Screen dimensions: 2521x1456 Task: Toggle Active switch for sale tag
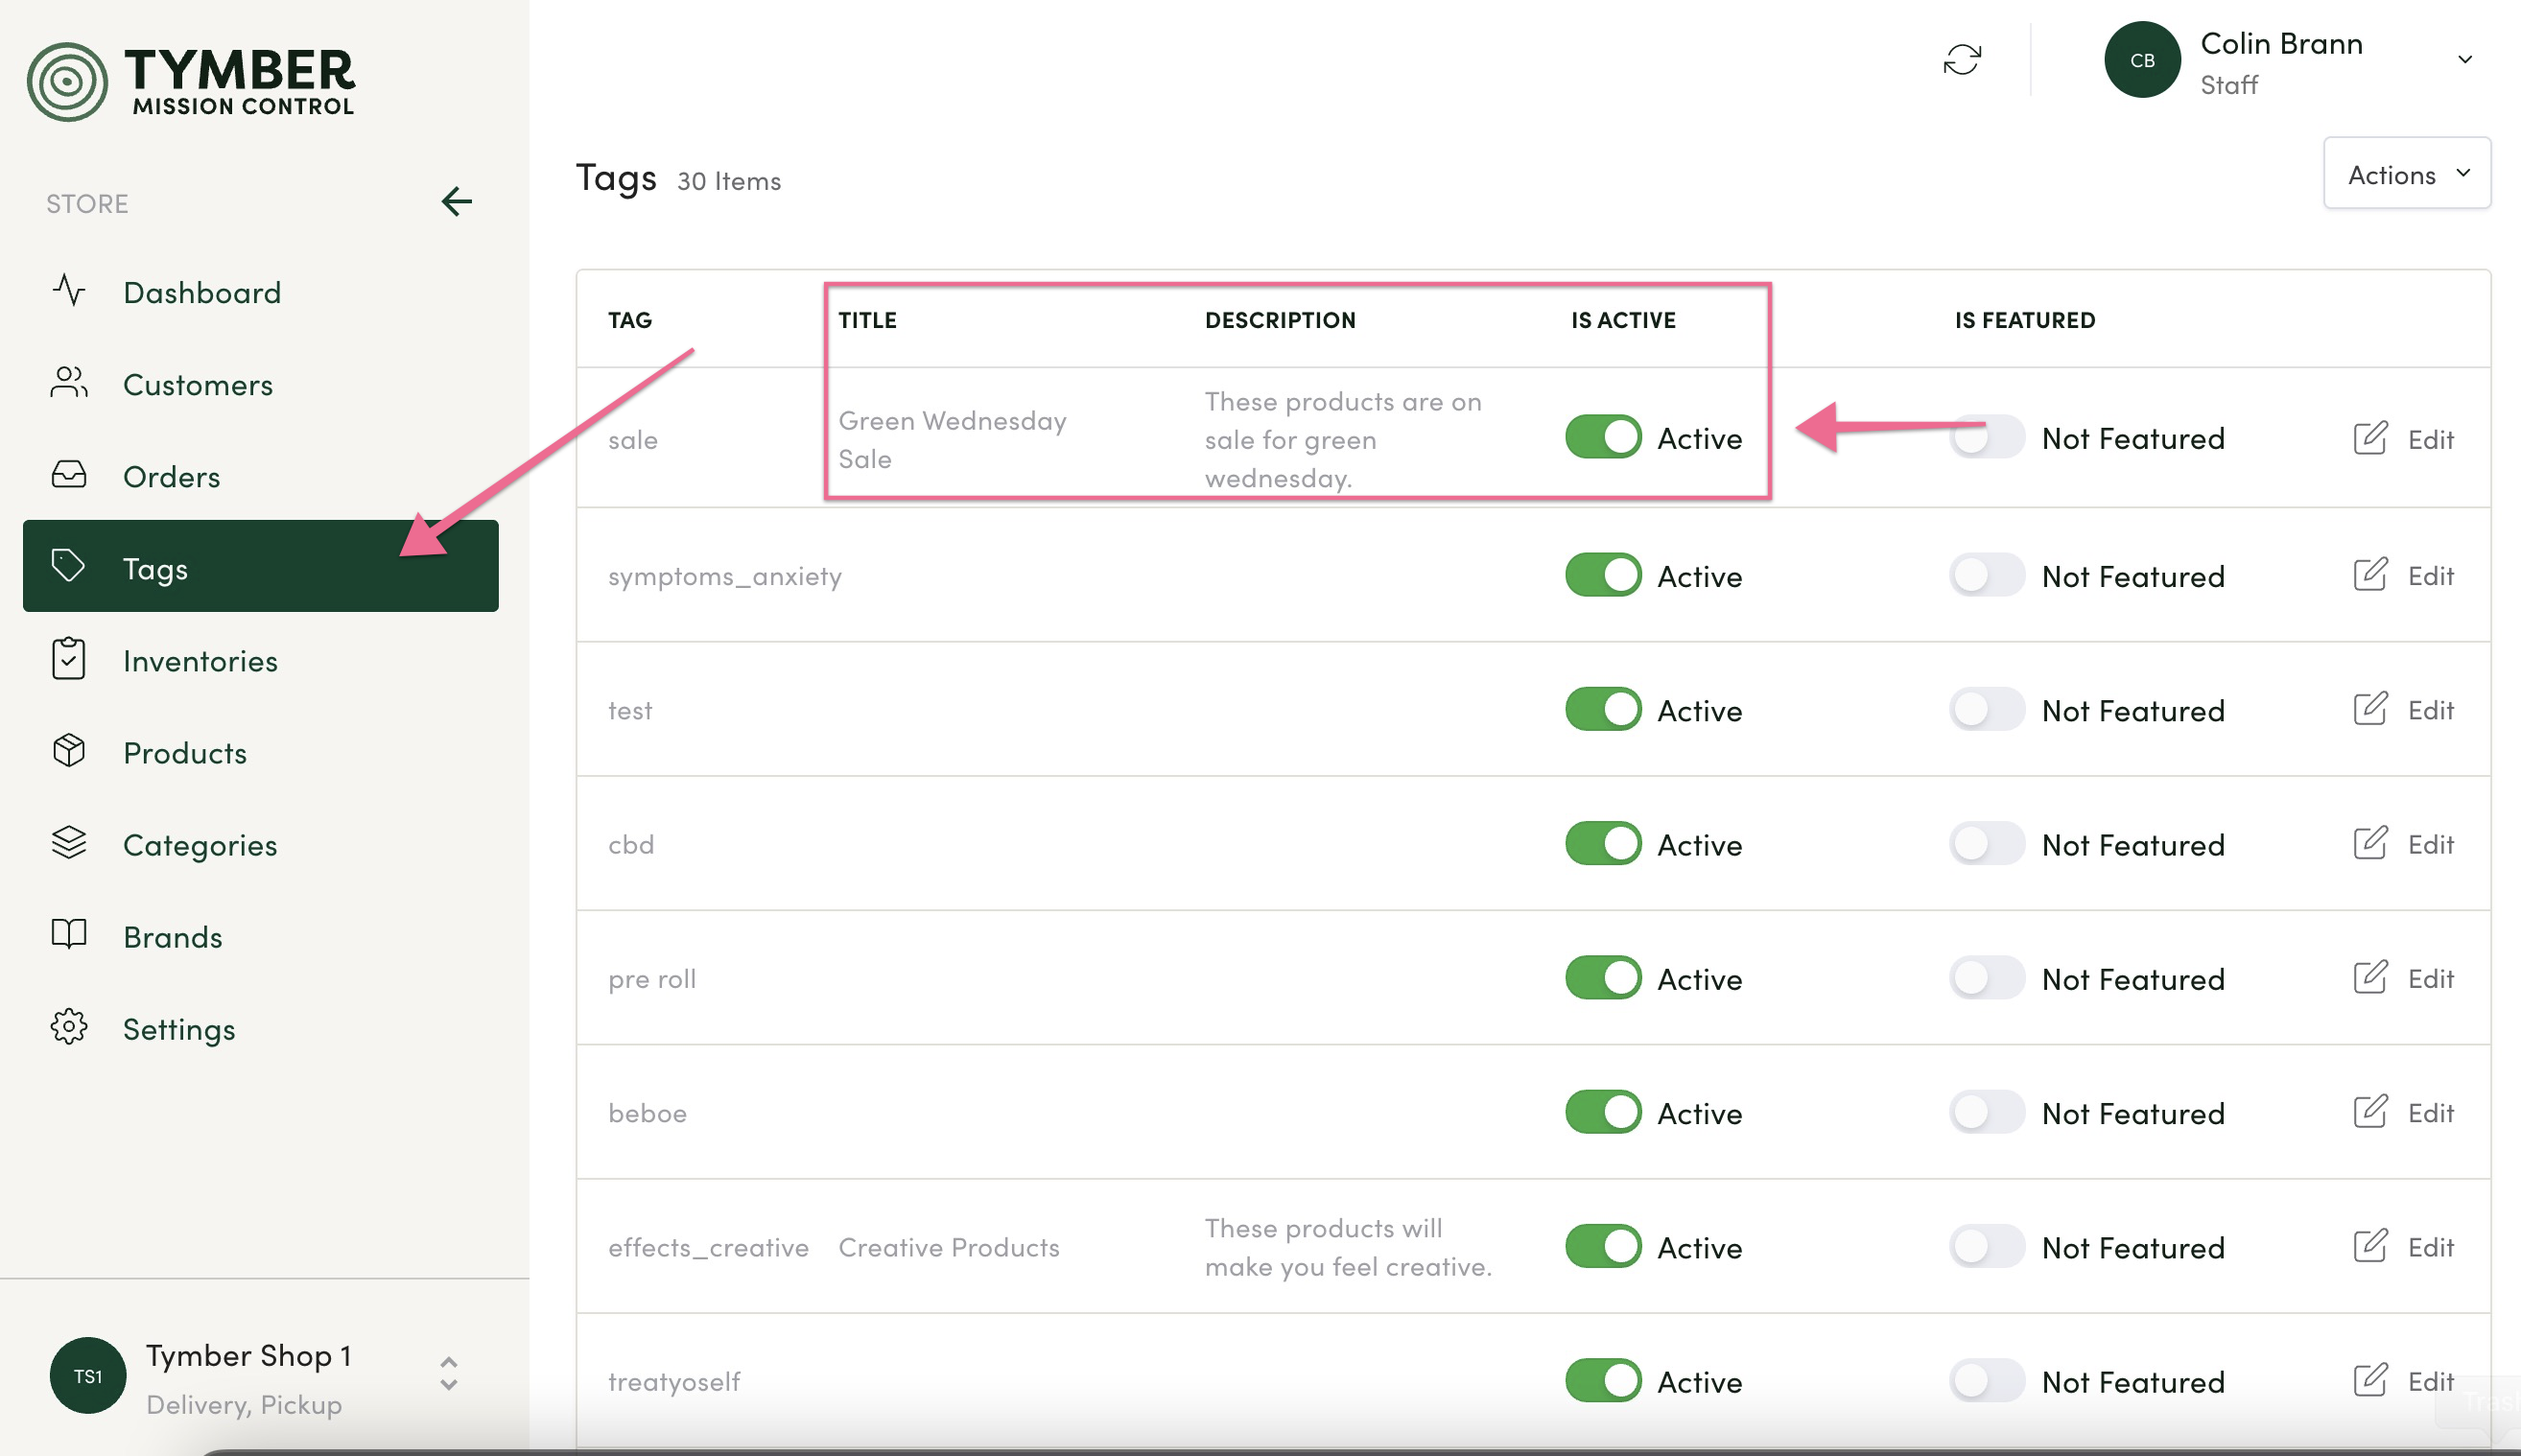1603,437
